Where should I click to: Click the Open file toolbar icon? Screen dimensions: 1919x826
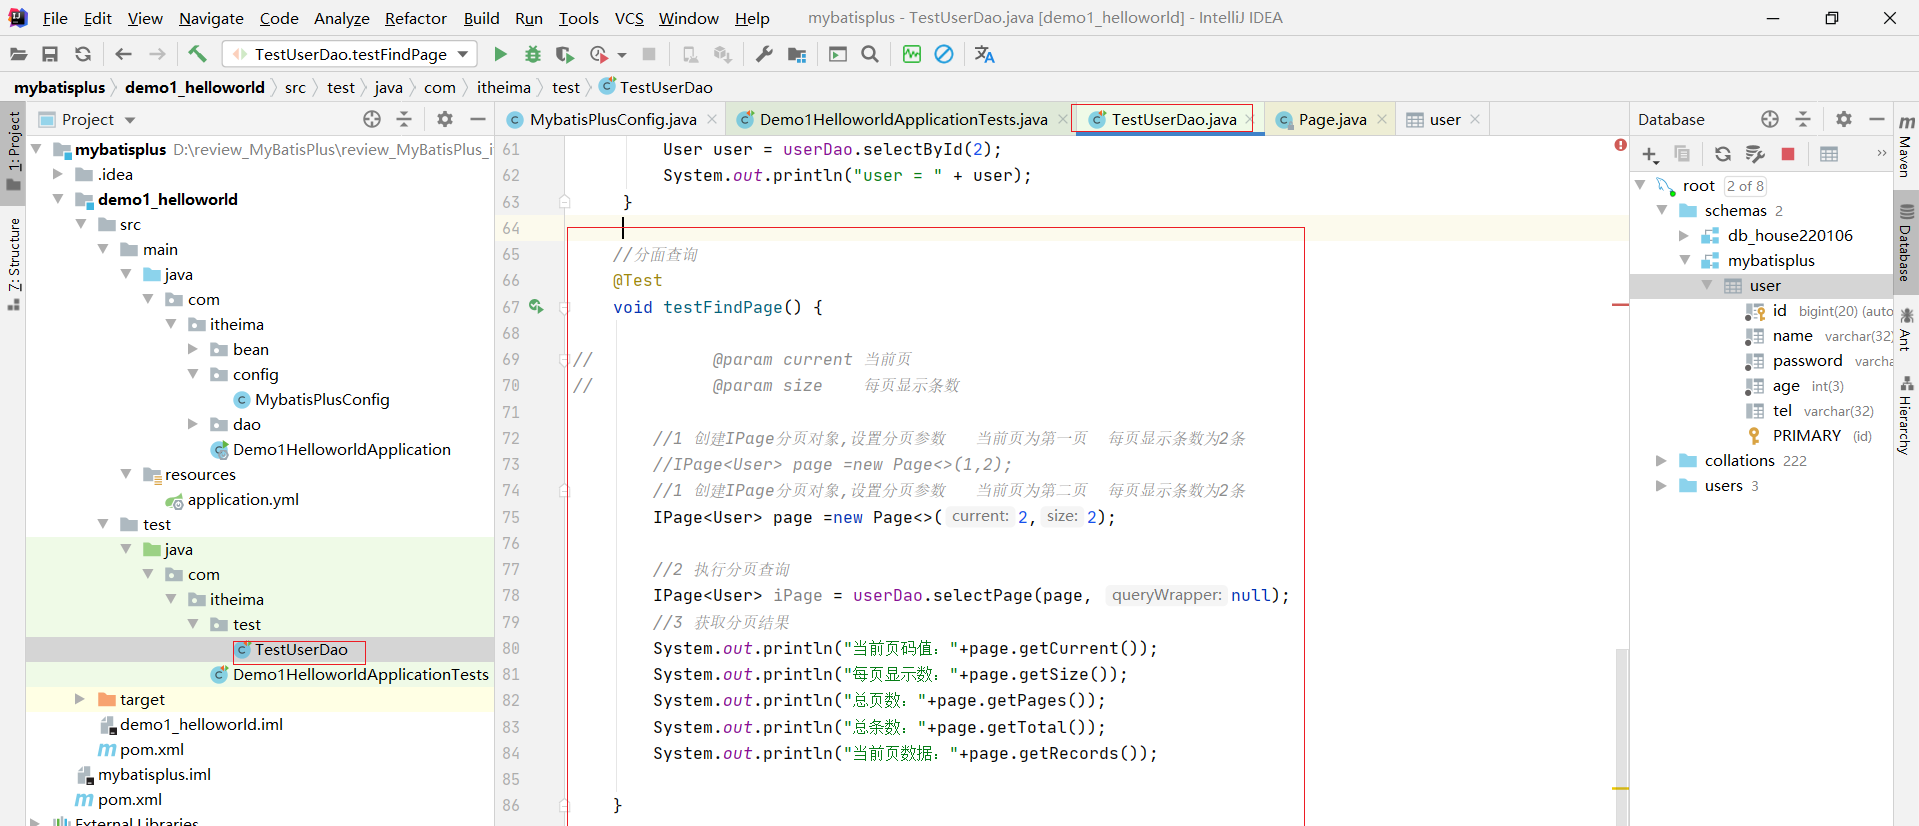click(x=18, y=55)
